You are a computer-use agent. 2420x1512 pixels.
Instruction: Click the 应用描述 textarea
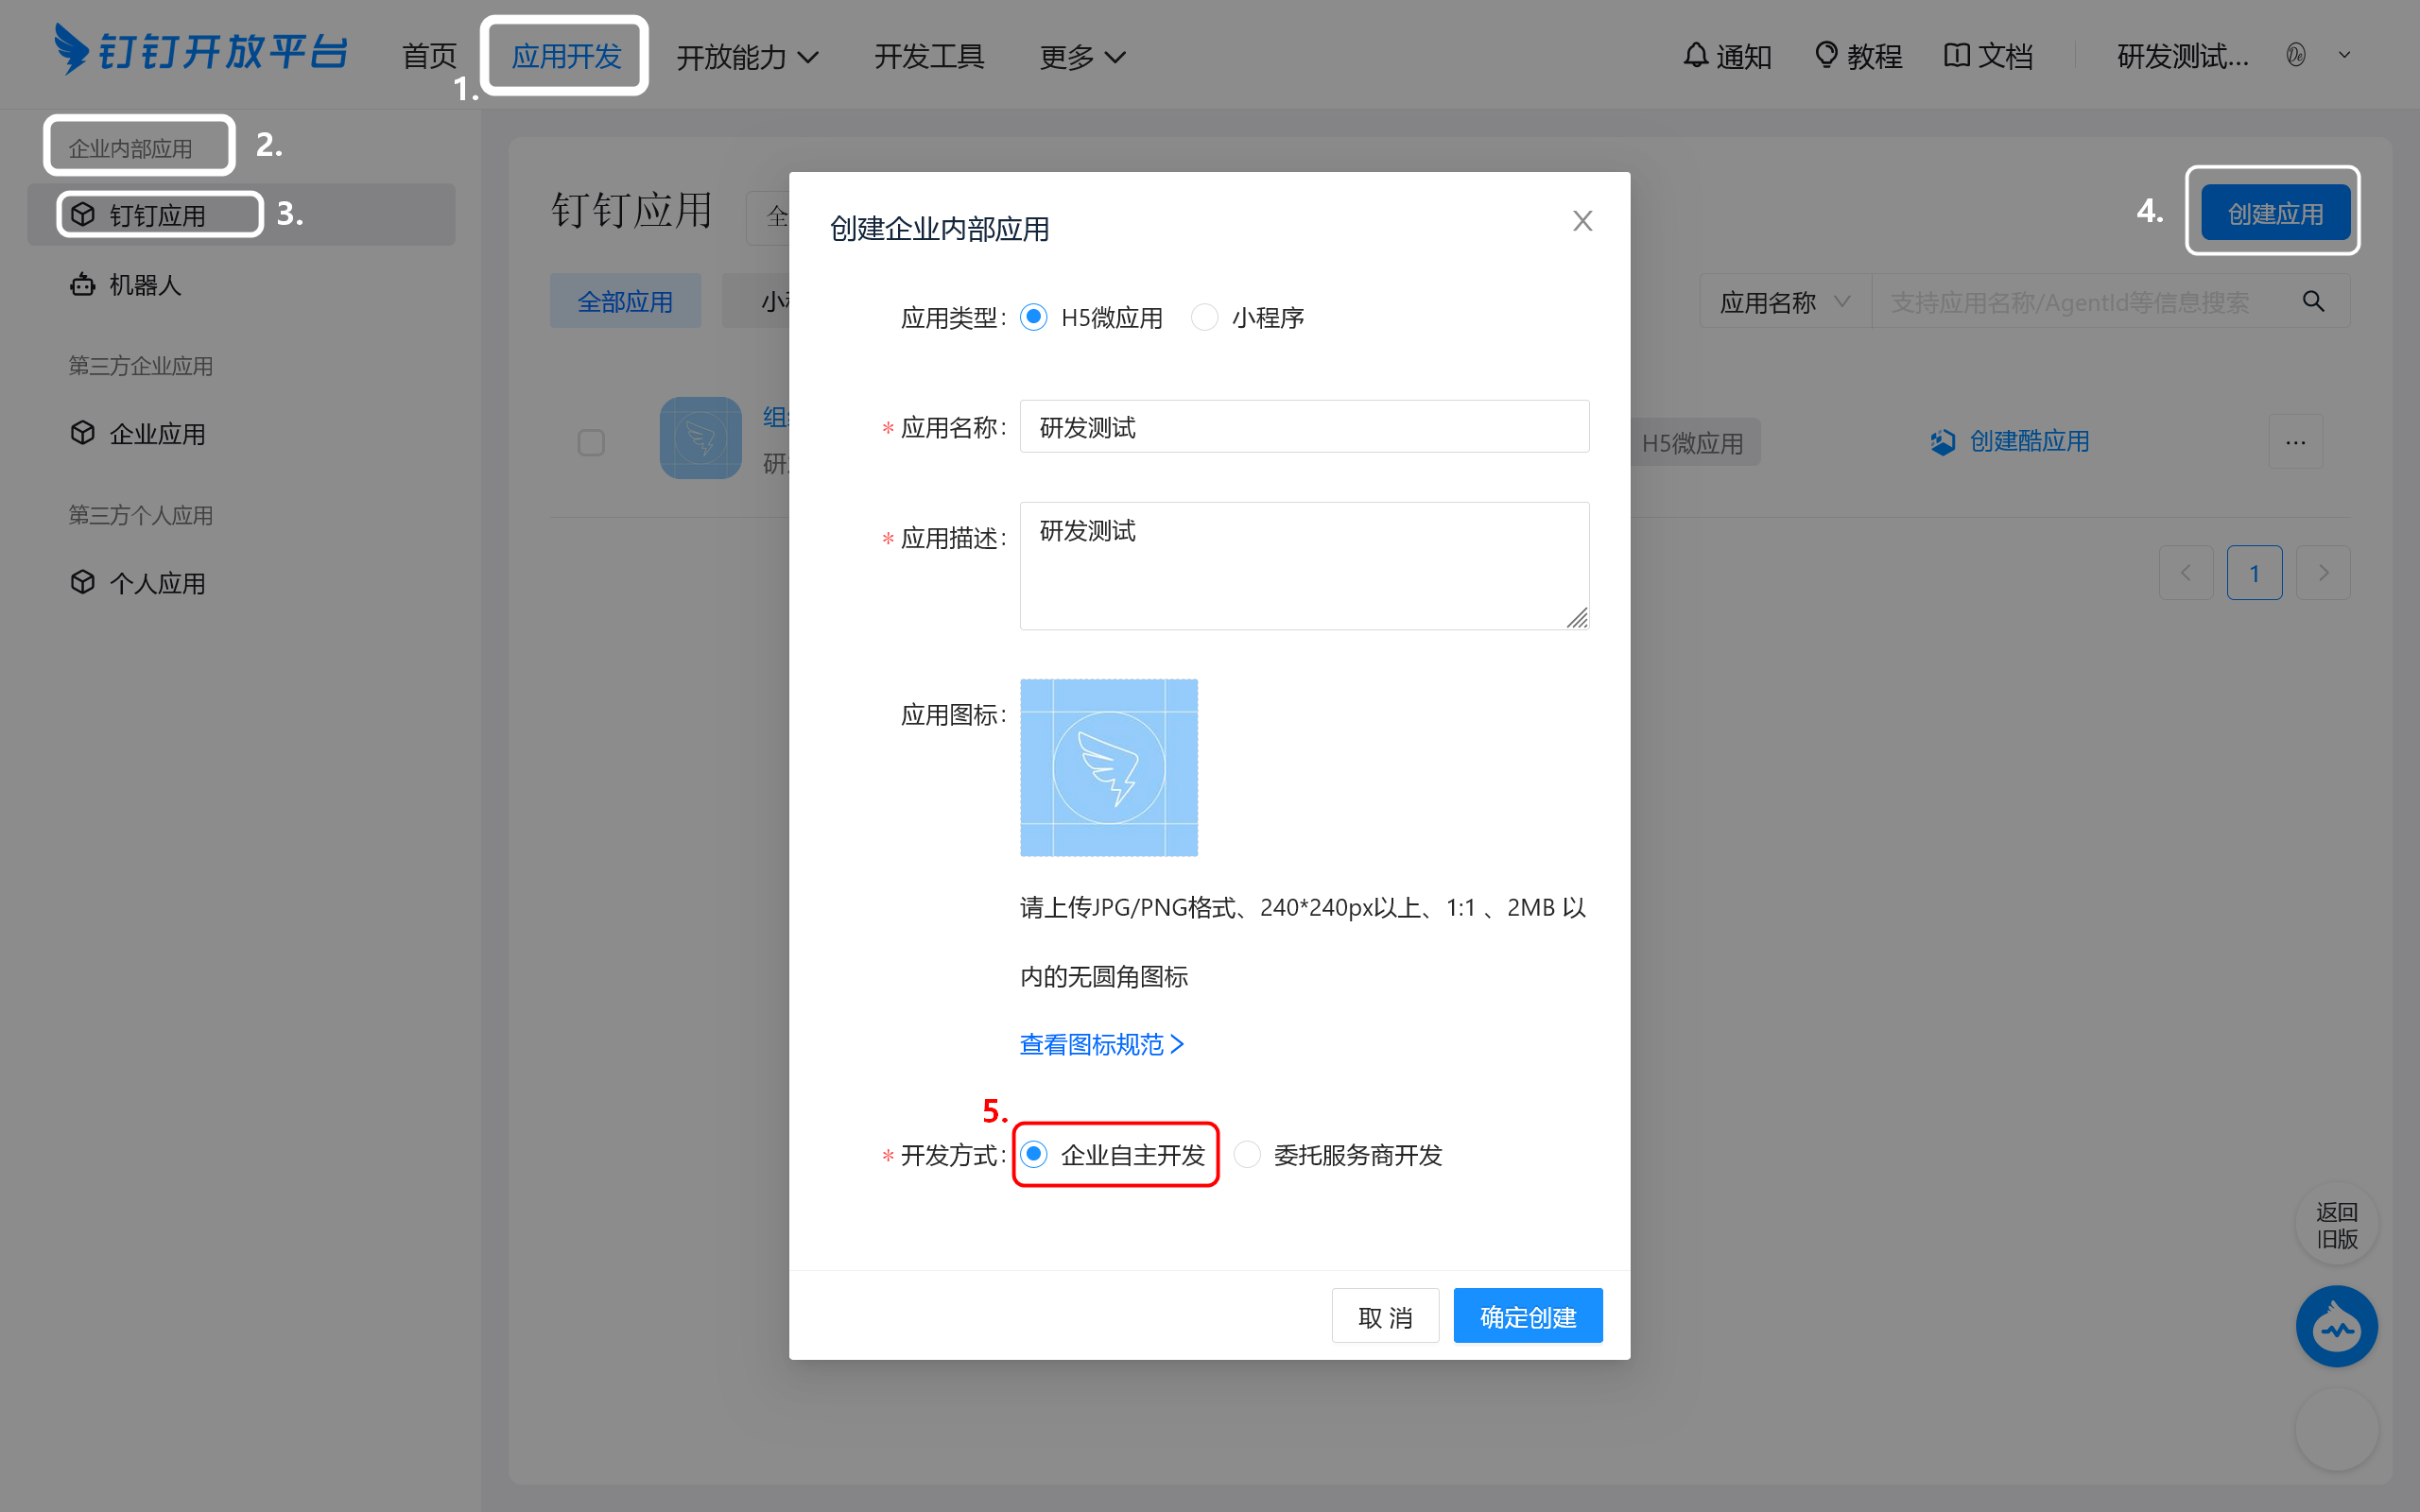pyautogui.click(x=1304, y=566)
